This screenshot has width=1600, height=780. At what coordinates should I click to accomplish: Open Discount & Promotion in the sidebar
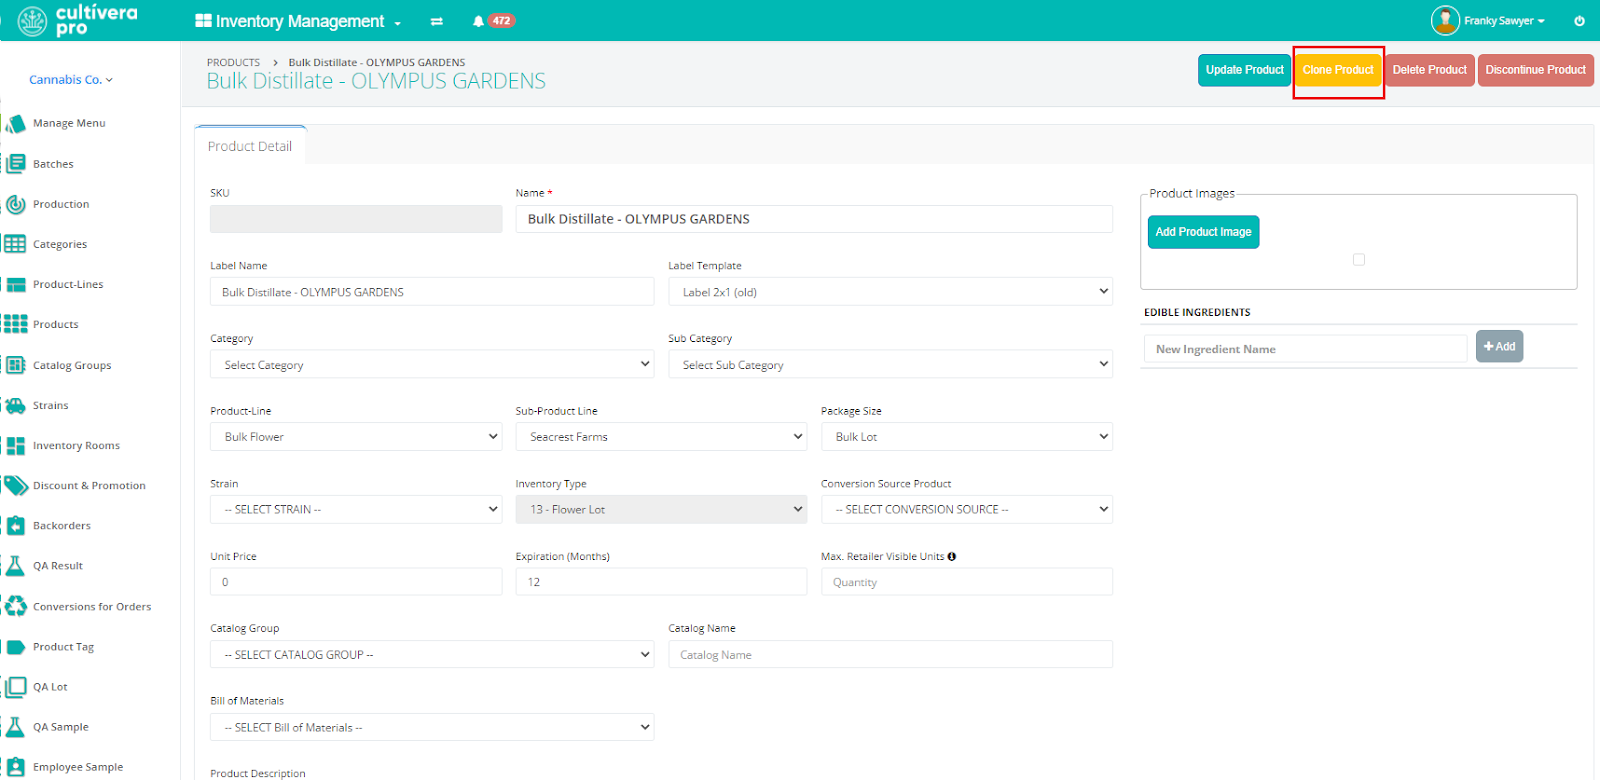pos(89,486)
